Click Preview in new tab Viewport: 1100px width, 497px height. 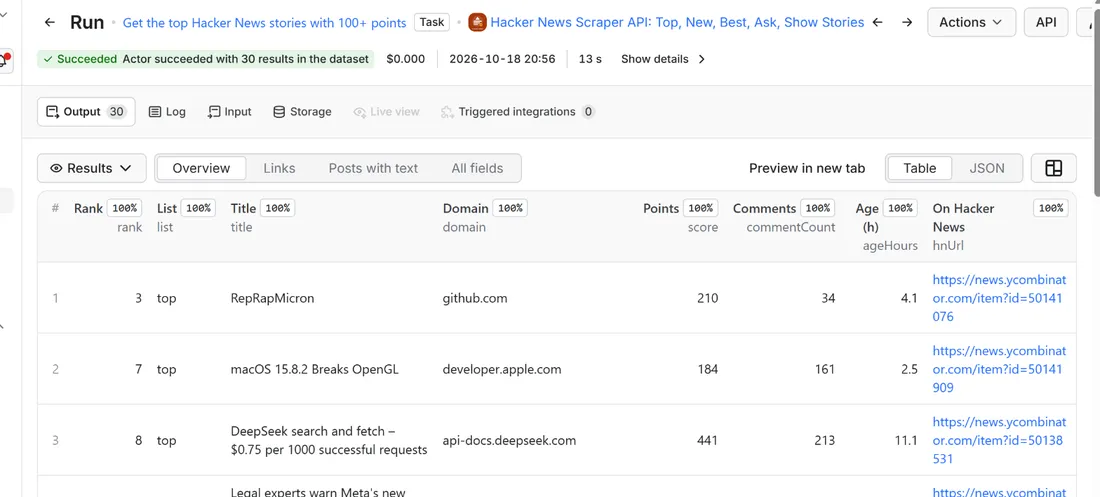coord(807,168)
